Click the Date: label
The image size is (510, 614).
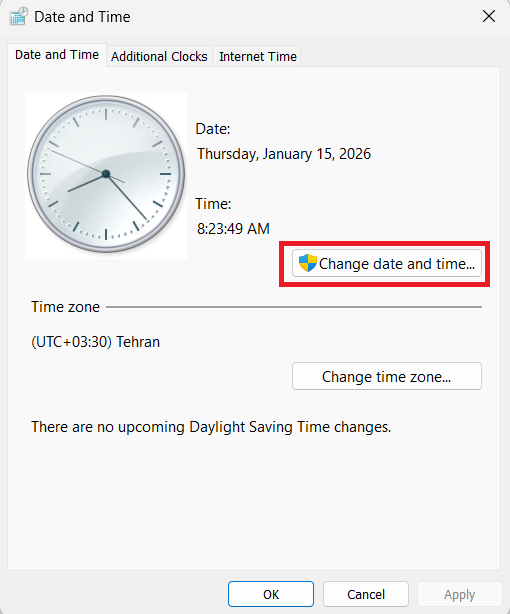213,129
